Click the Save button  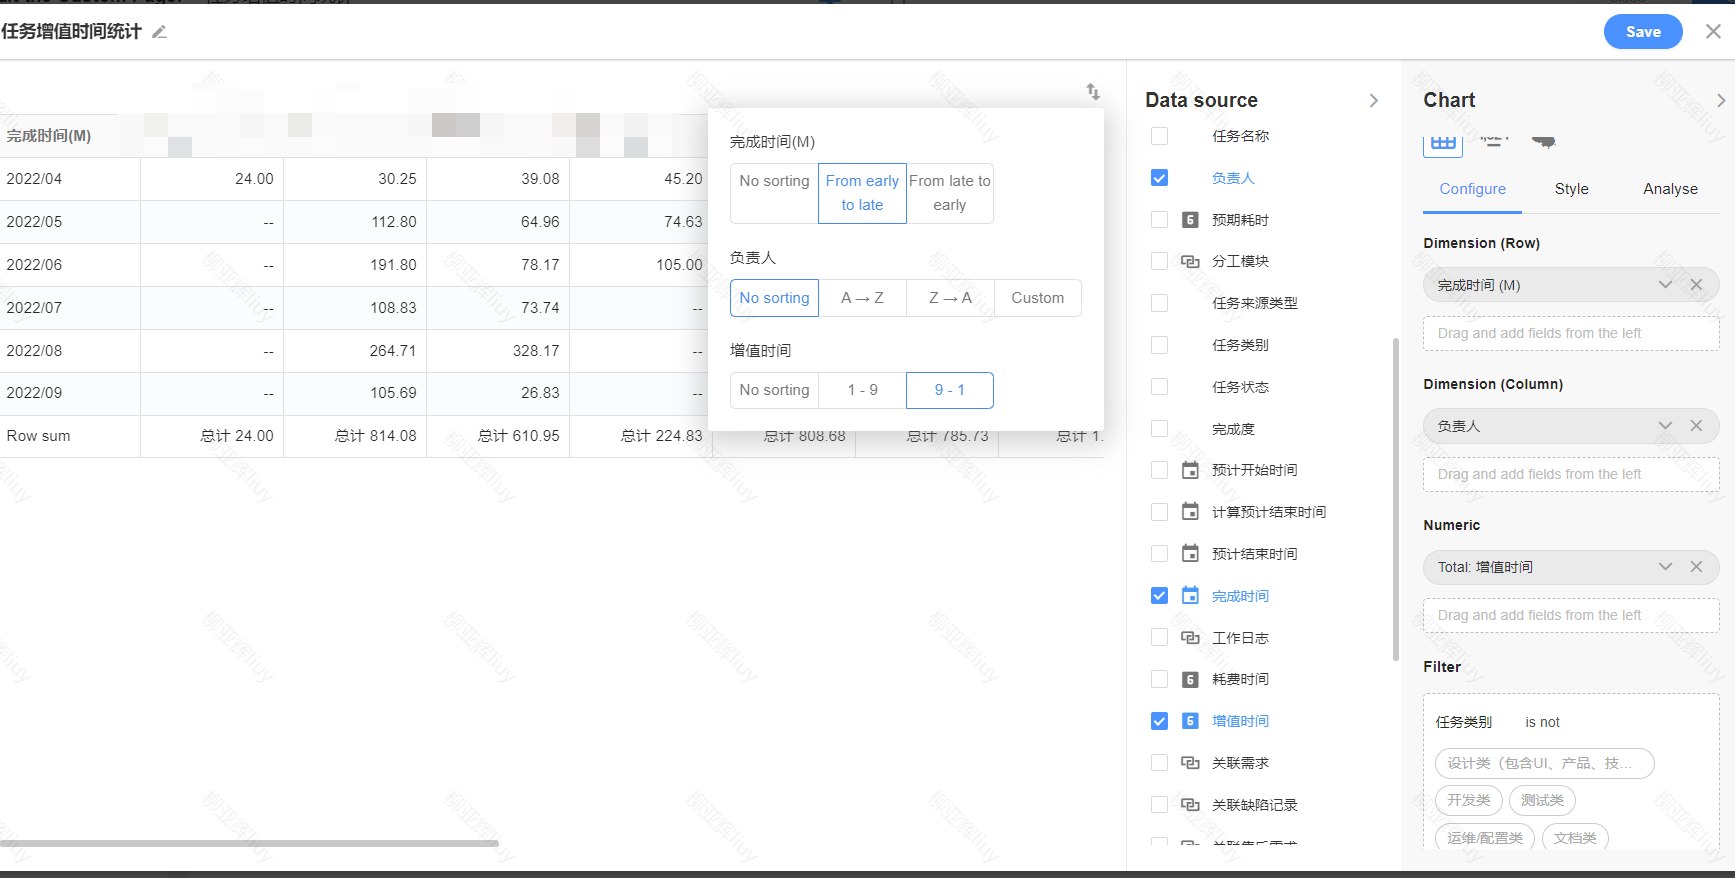coord(1642,32)
